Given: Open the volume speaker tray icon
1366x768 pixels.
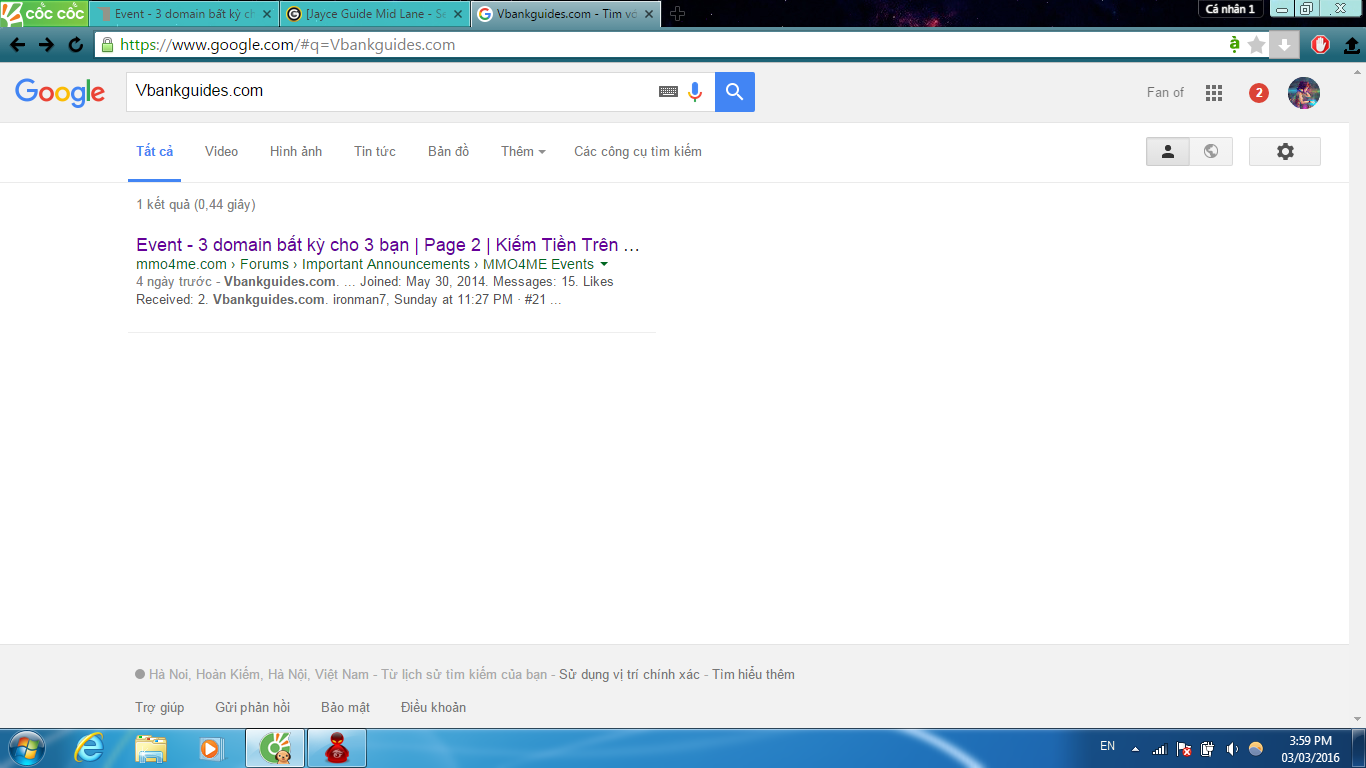Looking at the screenshot, I should [x=1231, y=749].
